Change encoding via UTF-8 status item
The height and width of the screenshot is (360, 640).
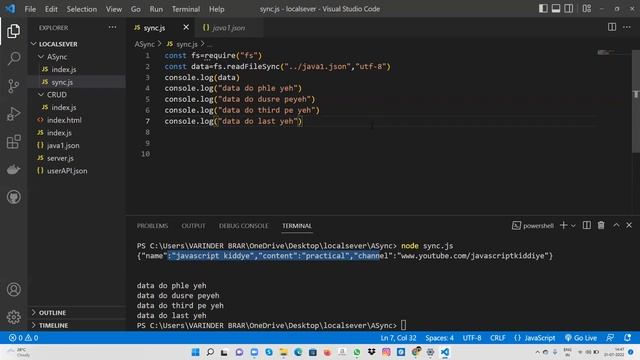(472, 338)
